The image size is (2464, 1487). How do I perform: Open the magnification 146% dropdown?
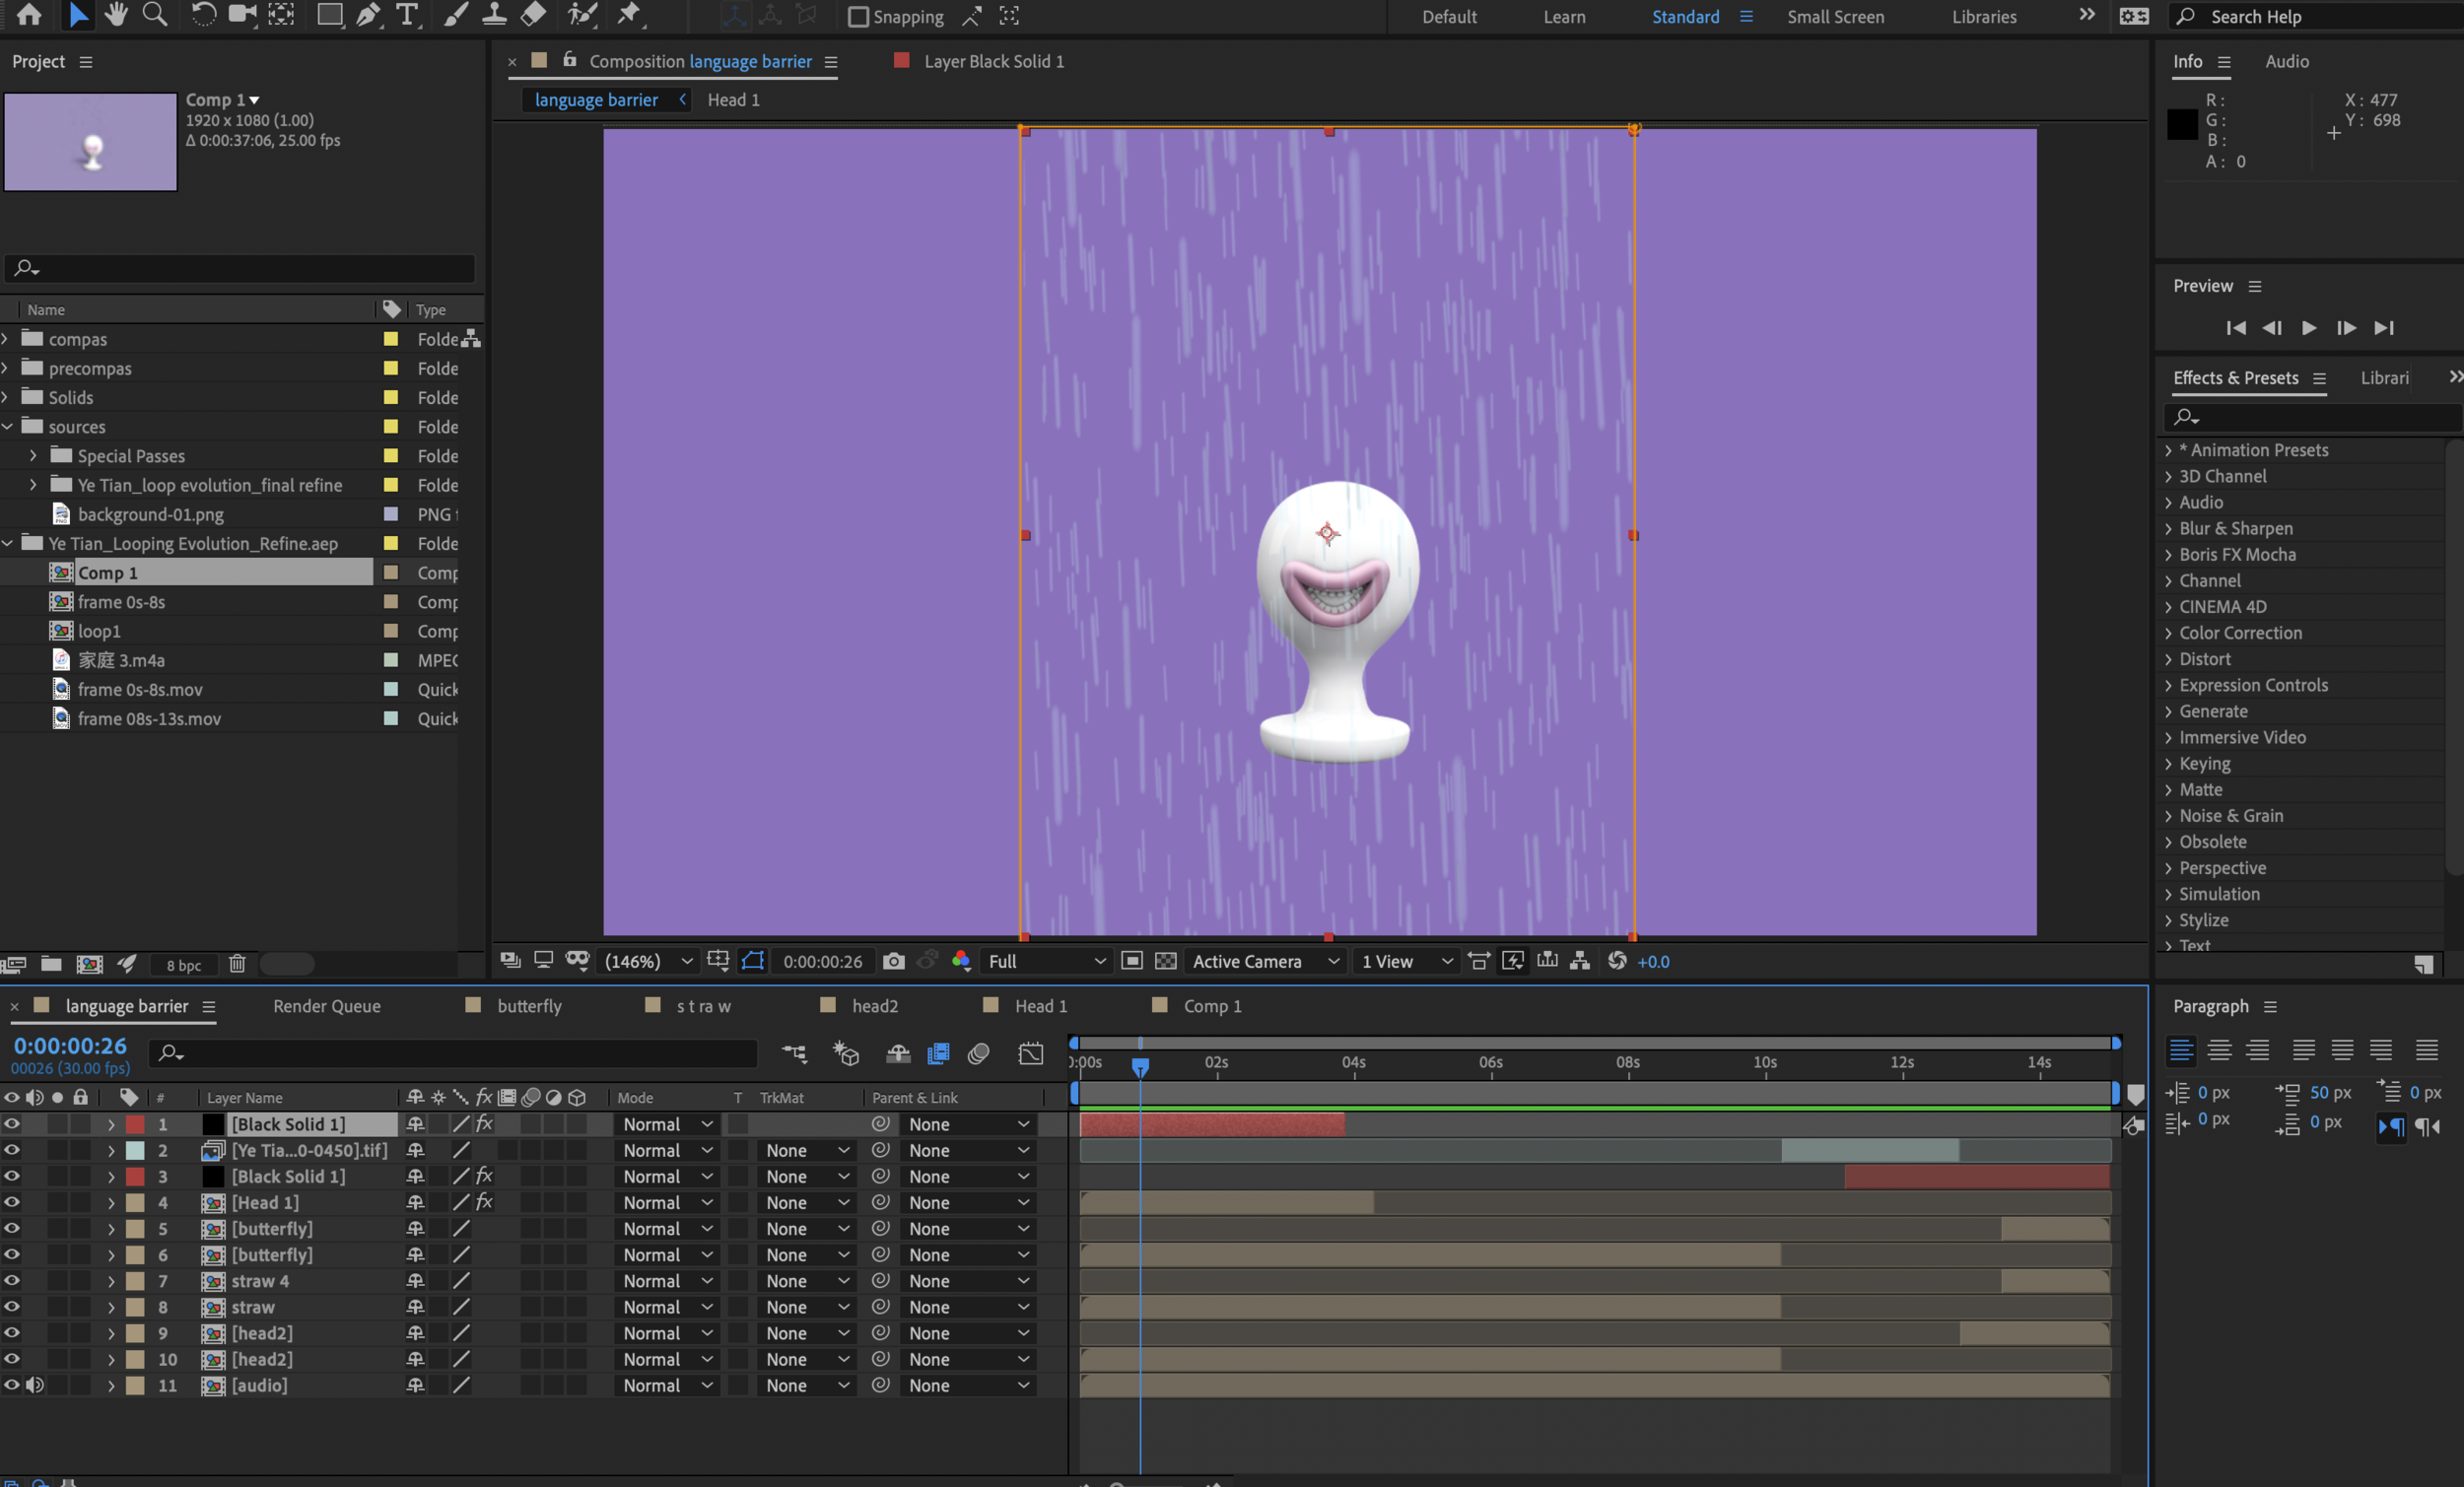point(649,961)
